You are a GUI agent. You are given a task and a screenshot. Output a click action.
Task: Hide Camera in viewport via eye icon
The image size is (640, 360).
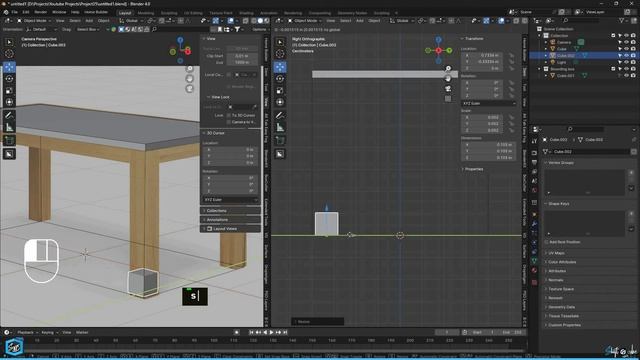point(627,42)
